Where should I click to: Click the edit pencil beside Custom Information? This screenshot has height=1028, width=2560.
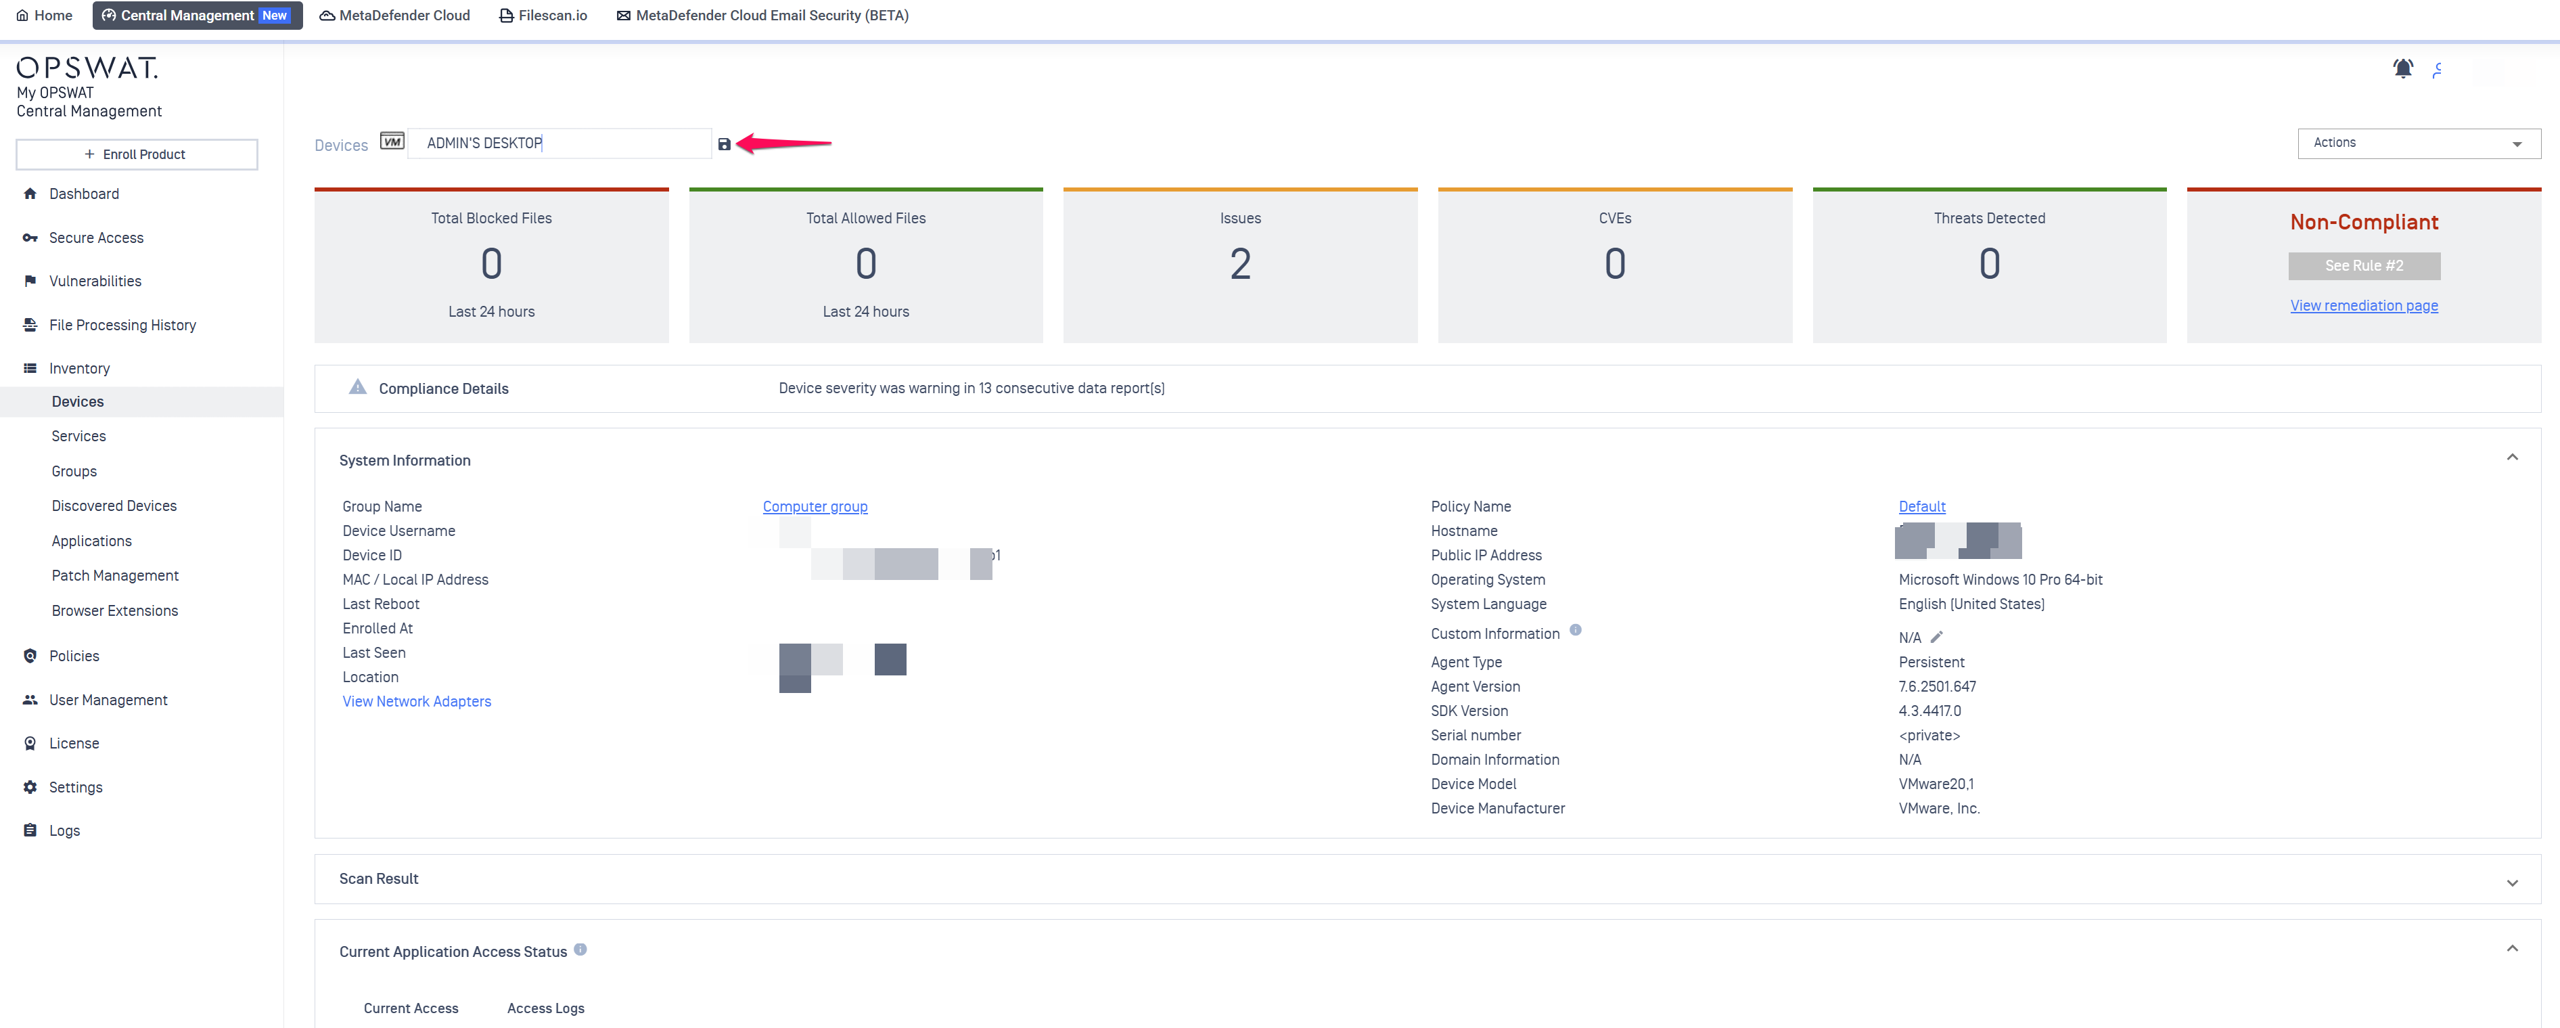point(1936,637)
